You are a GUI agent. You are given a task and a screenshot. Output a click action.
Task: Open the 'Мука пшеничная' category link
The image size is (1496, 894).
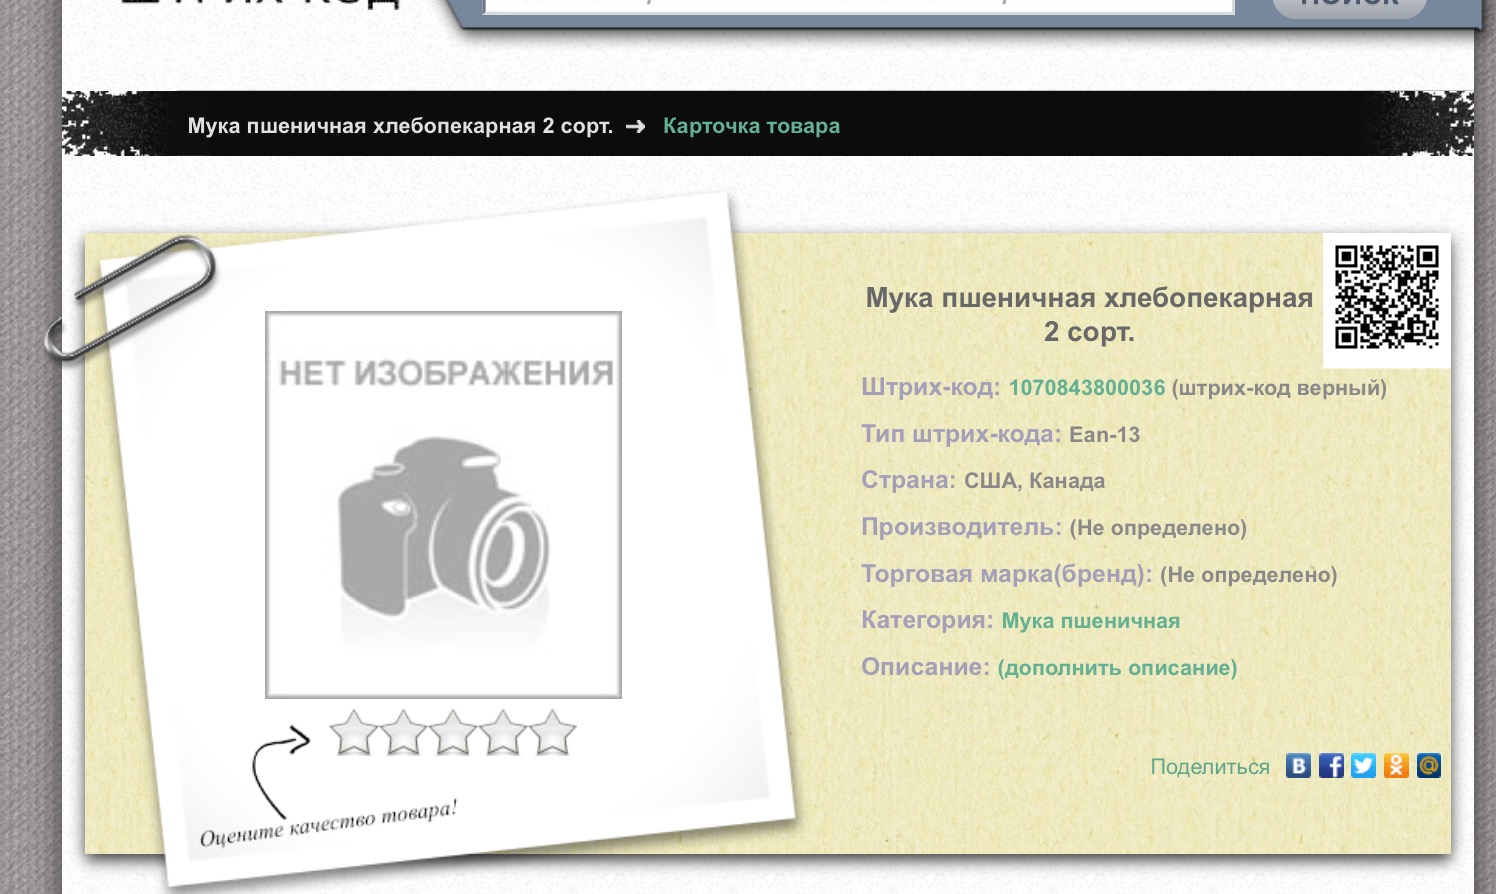point(1090,621)
